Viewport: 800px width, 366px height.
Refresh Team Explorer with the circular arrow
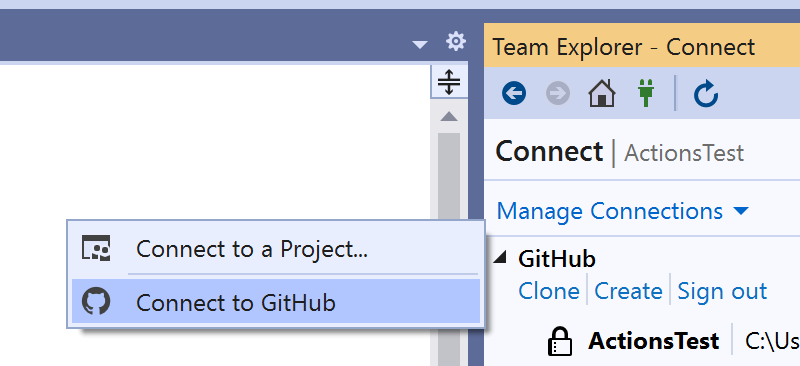(706, 95)
